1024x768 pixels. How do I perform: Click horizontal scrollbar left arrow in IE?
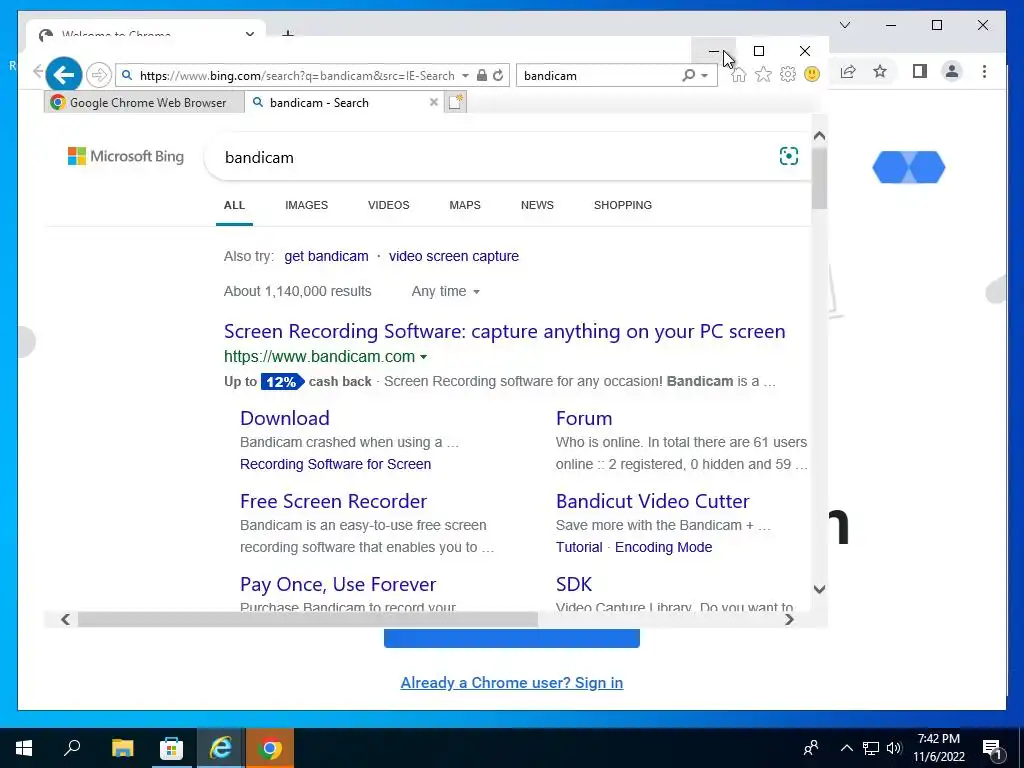(x=65, y=619)
